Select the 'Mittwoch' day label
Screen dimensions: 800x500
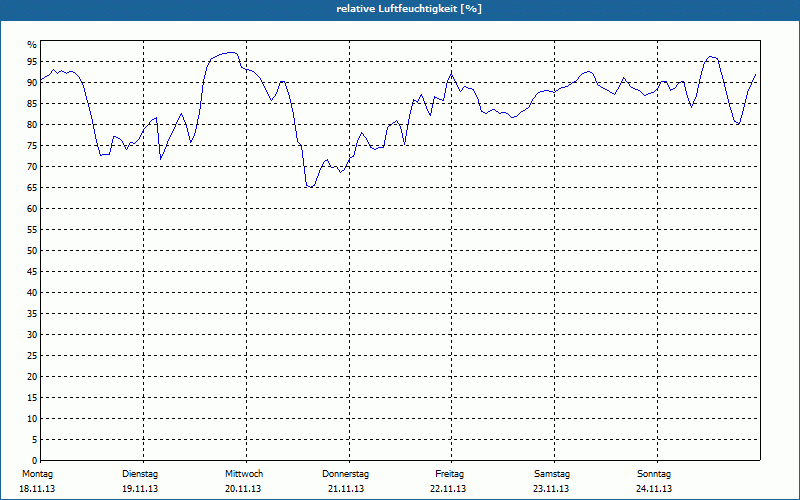[x=244, y=474]
